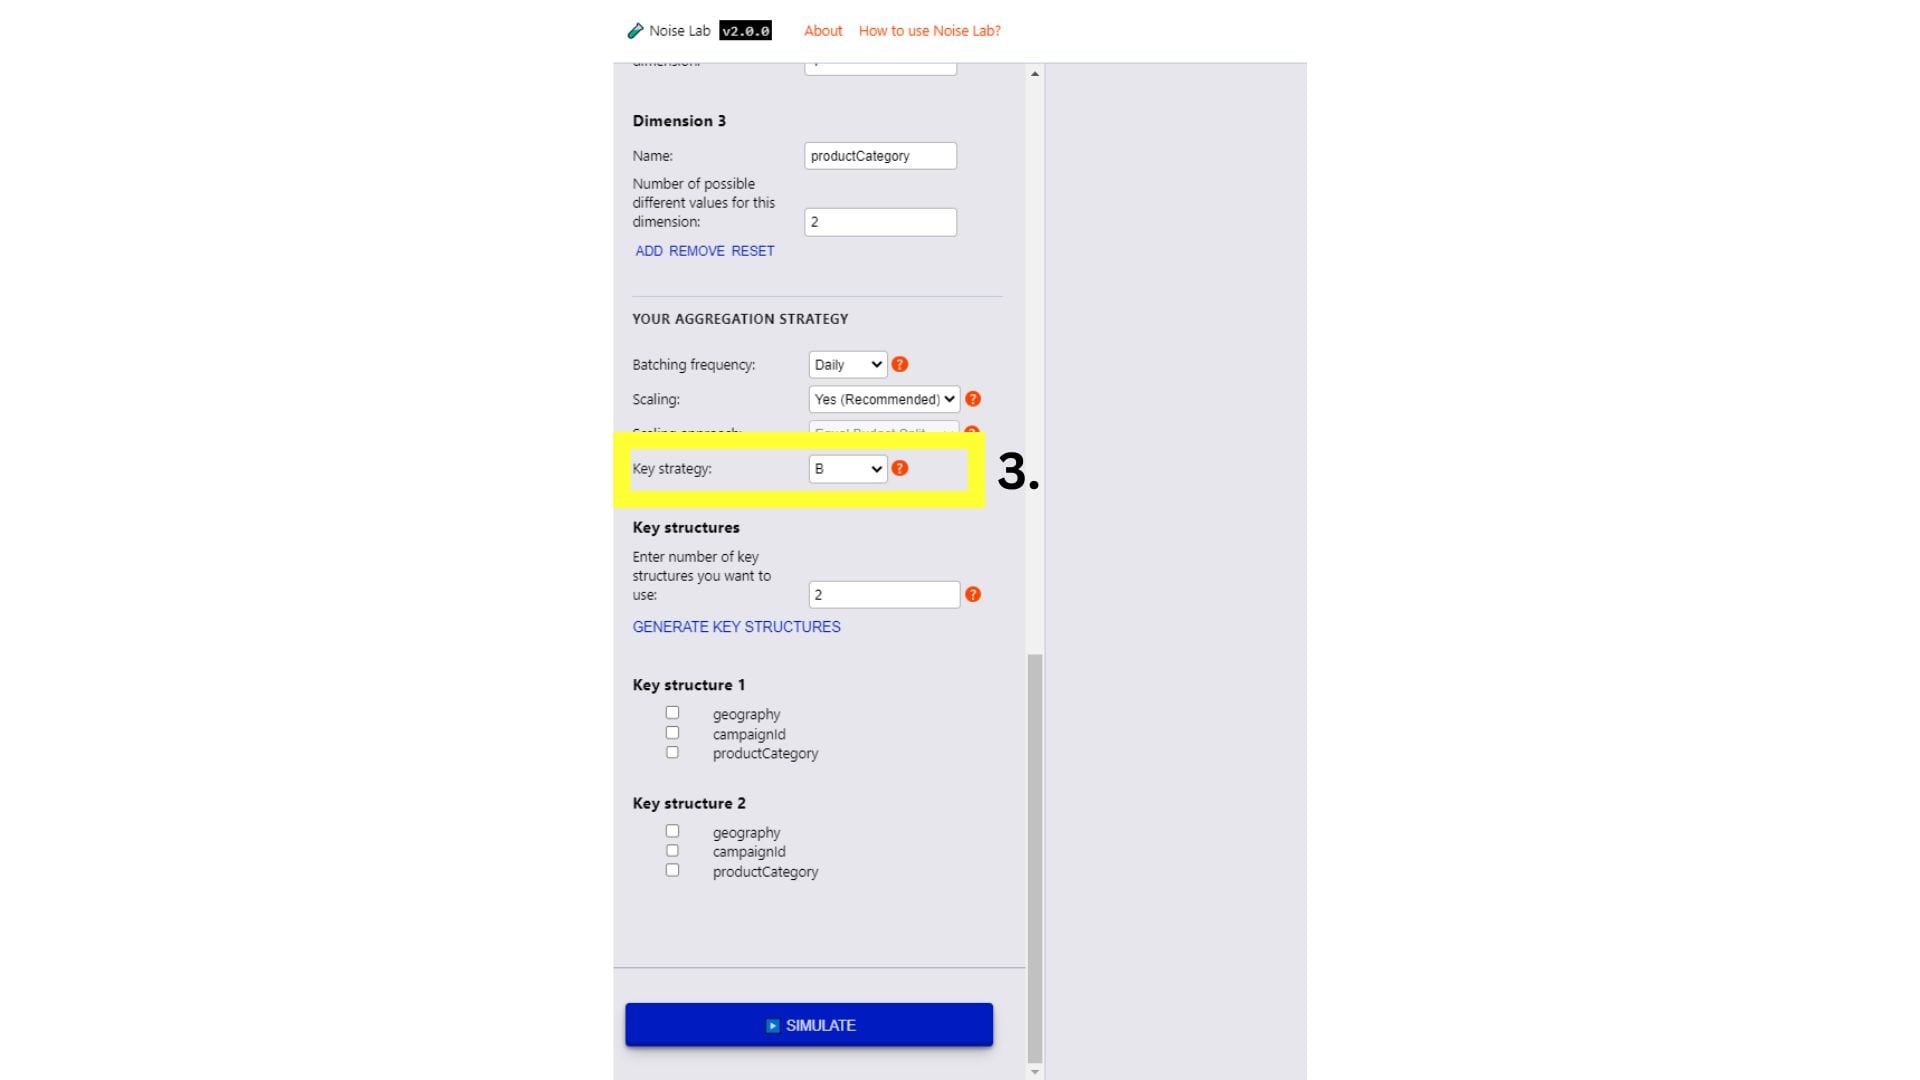Toggle geography checkbox in Key structure 1
Image resolution: width=1920 pixels, height=1080 pixels.
pos(671,713)
